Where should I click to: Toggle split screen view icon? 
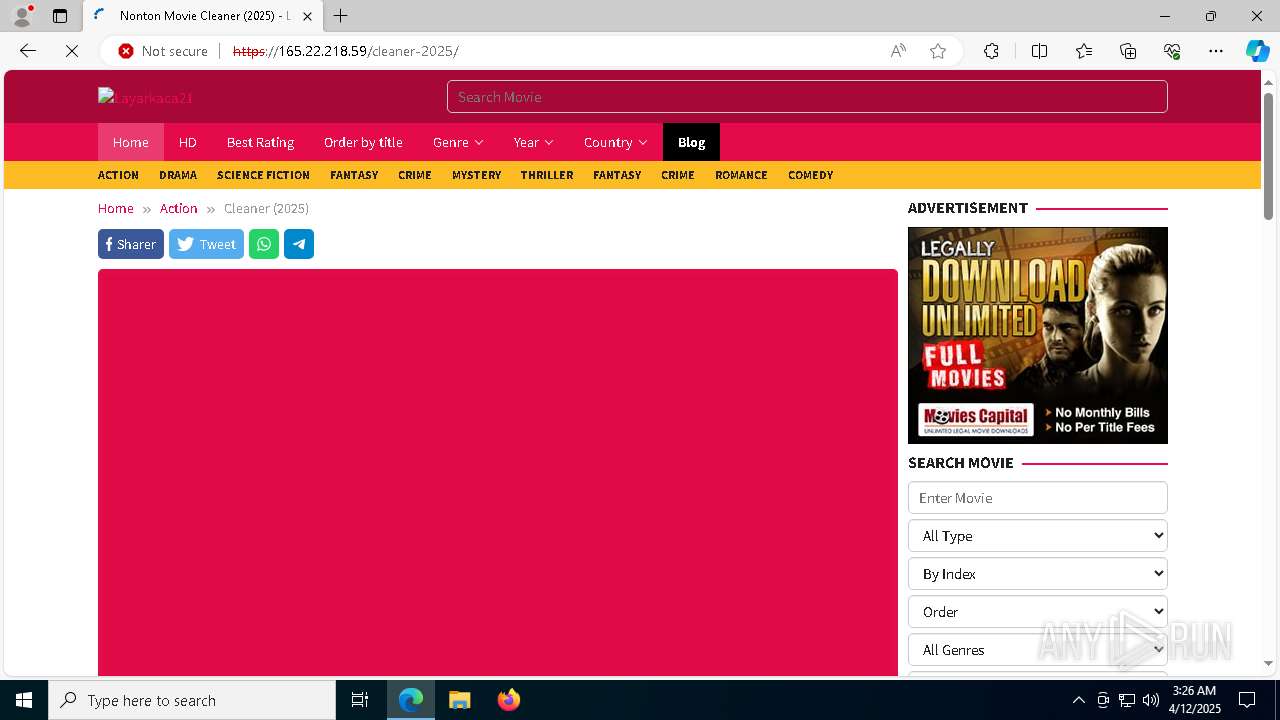(1039, 51)
